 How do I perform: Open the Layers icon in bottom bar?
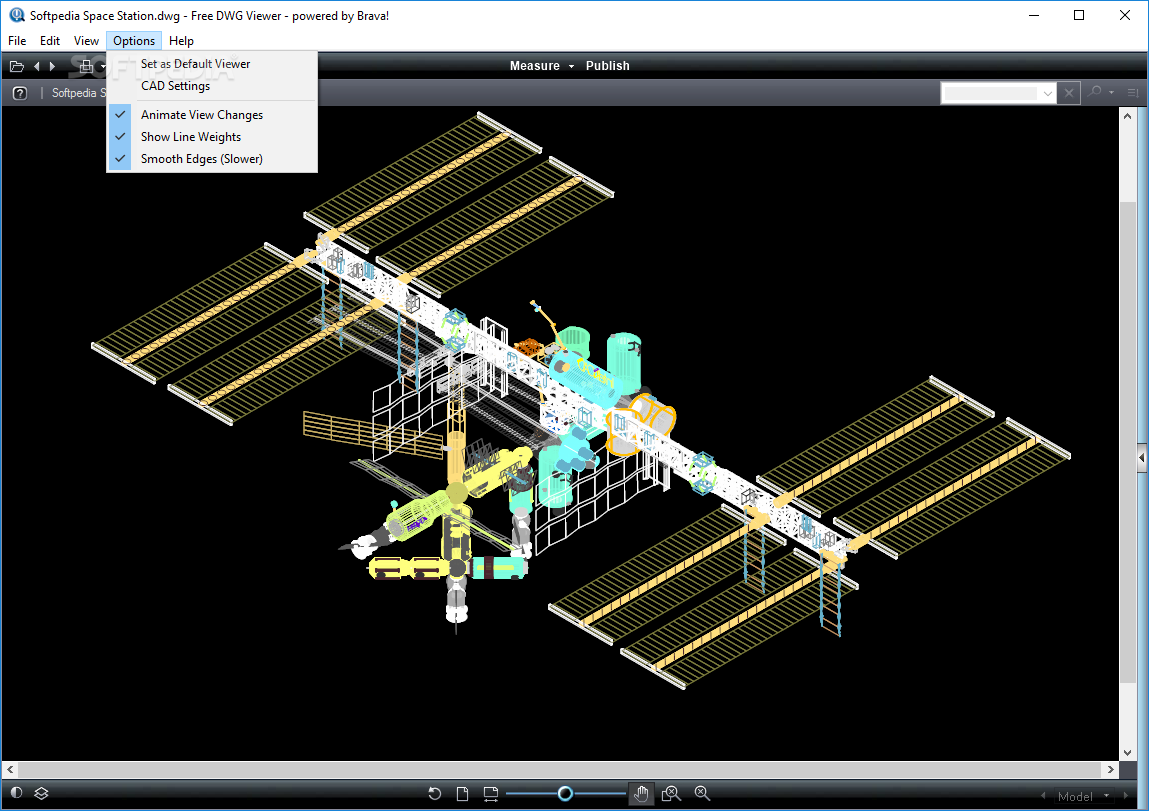click(x=41, y=793)
